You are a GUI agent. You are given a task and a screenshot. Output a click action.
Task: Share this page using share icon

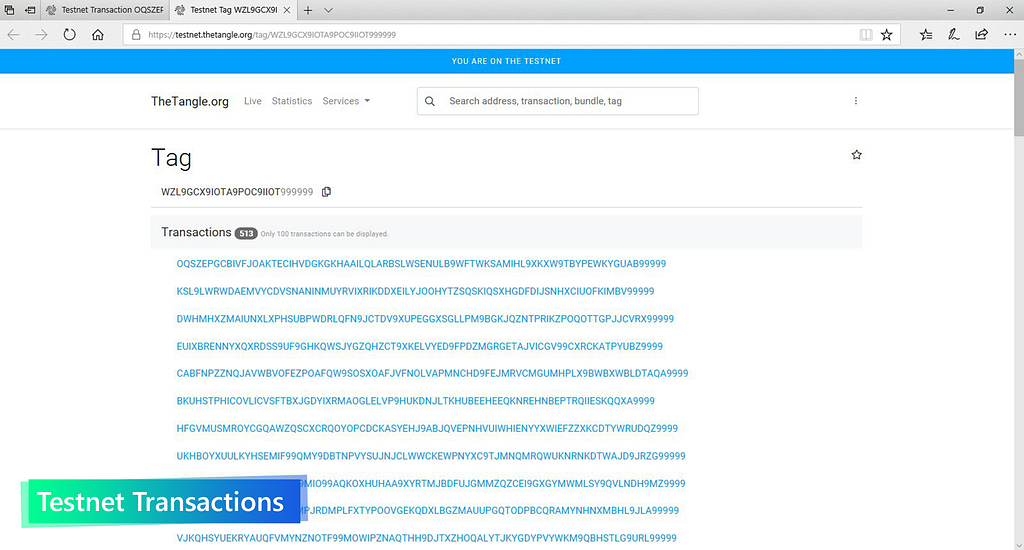pyautogui.click(x=981, y=35)
